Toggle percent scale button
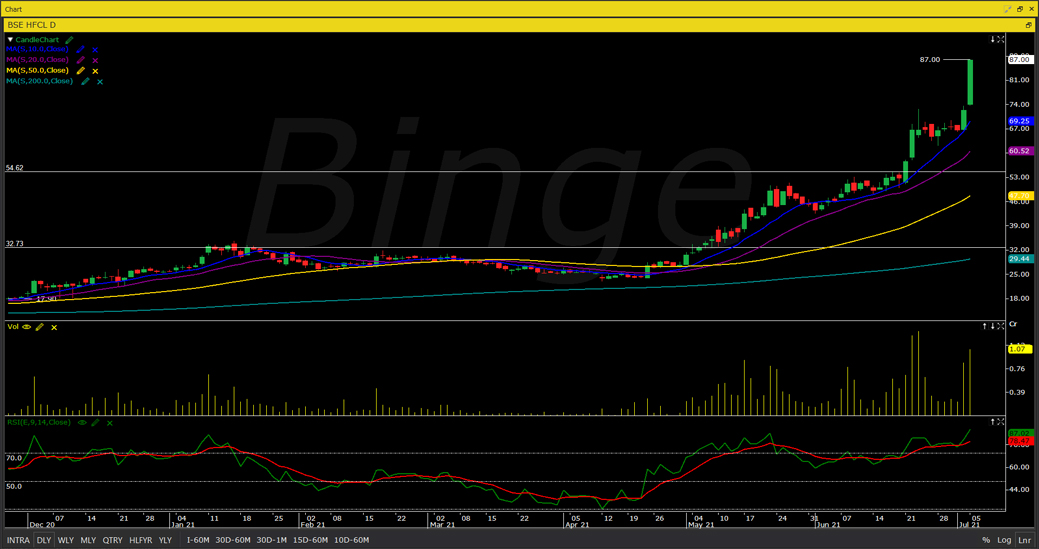Viewport: 1039px width, 549px height. tap(986, 540)
